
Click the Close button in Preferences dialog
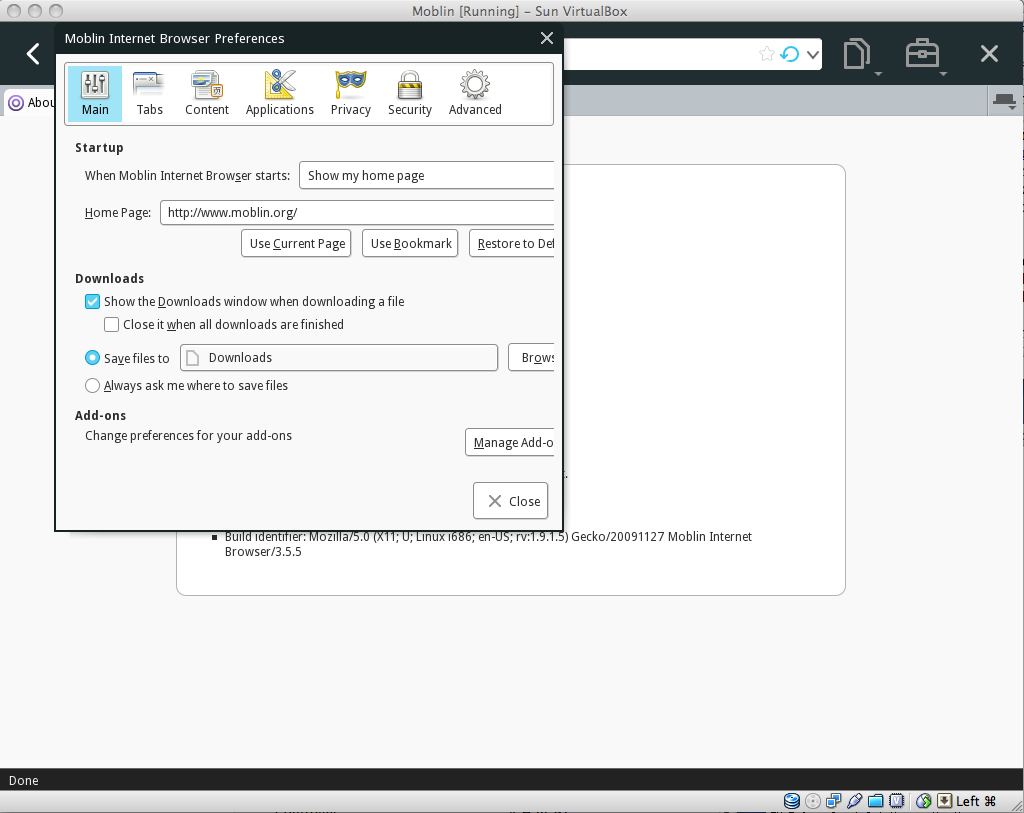tap(511, 501)
